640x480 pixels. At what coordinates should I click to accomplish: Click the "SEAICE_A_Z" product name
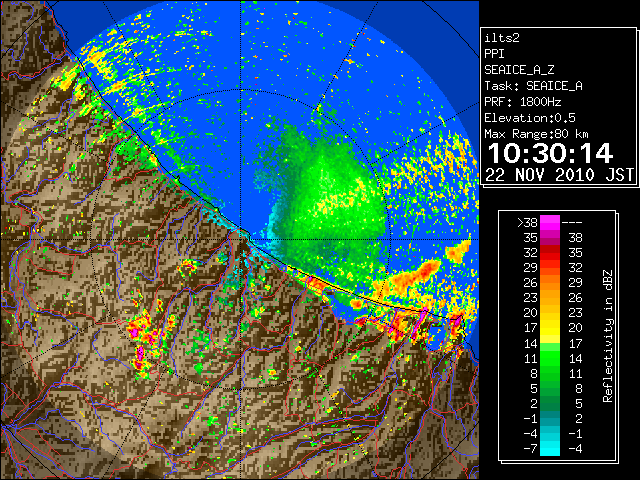pos(519,70)
